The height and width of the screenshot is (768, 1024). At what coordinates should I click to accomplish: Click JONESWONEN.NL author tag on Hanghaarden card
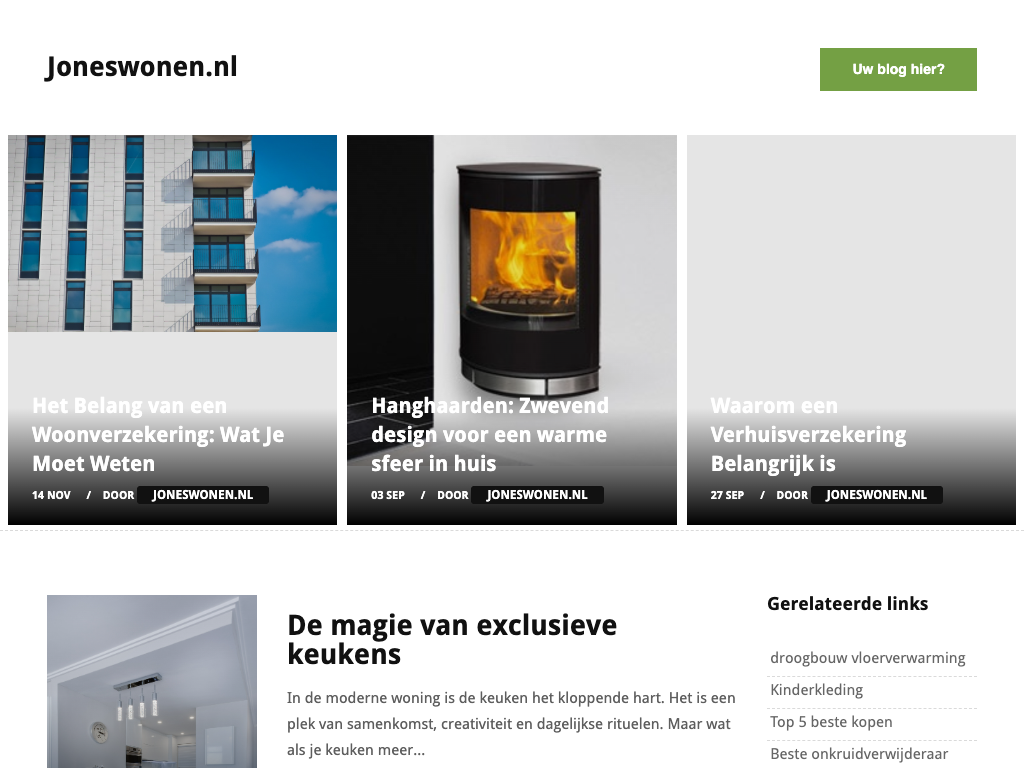pyautogui.click(x=537, y=495)
